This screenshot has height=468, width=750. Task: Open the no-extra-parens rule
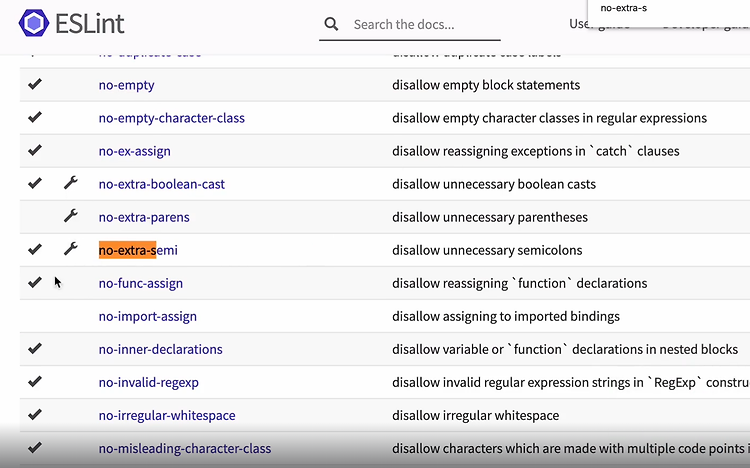click(x=144, y=217)
